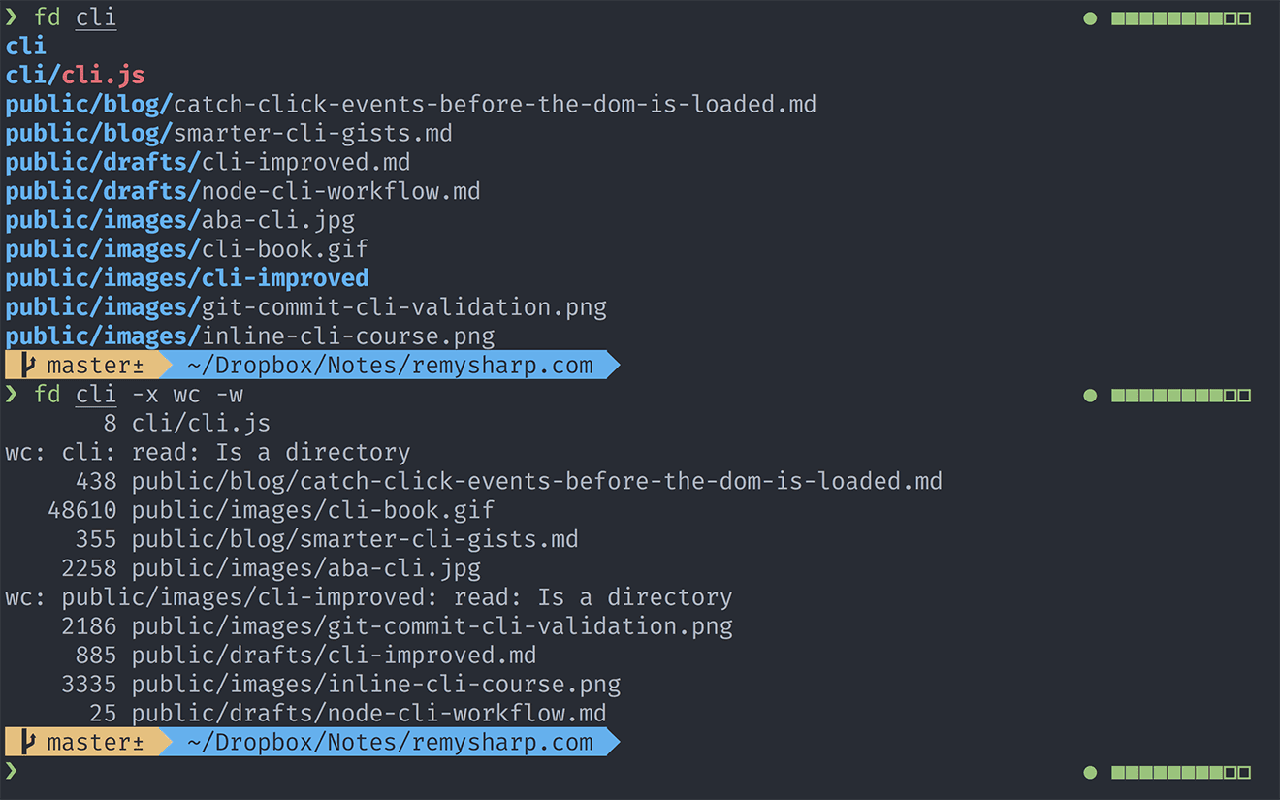Open the red 'cli.js' file in the first listing

click(x=103, y=75)
